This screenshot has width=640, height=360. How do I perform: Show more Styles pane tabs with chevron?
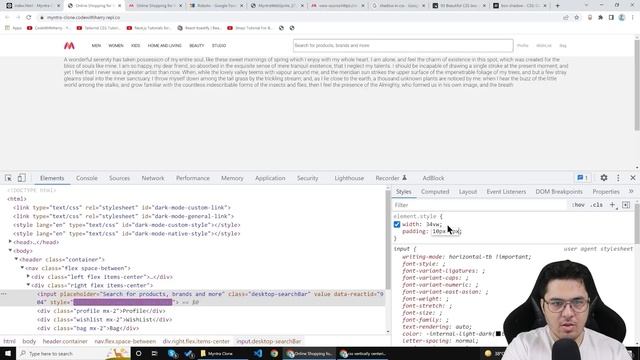point(631,191)
